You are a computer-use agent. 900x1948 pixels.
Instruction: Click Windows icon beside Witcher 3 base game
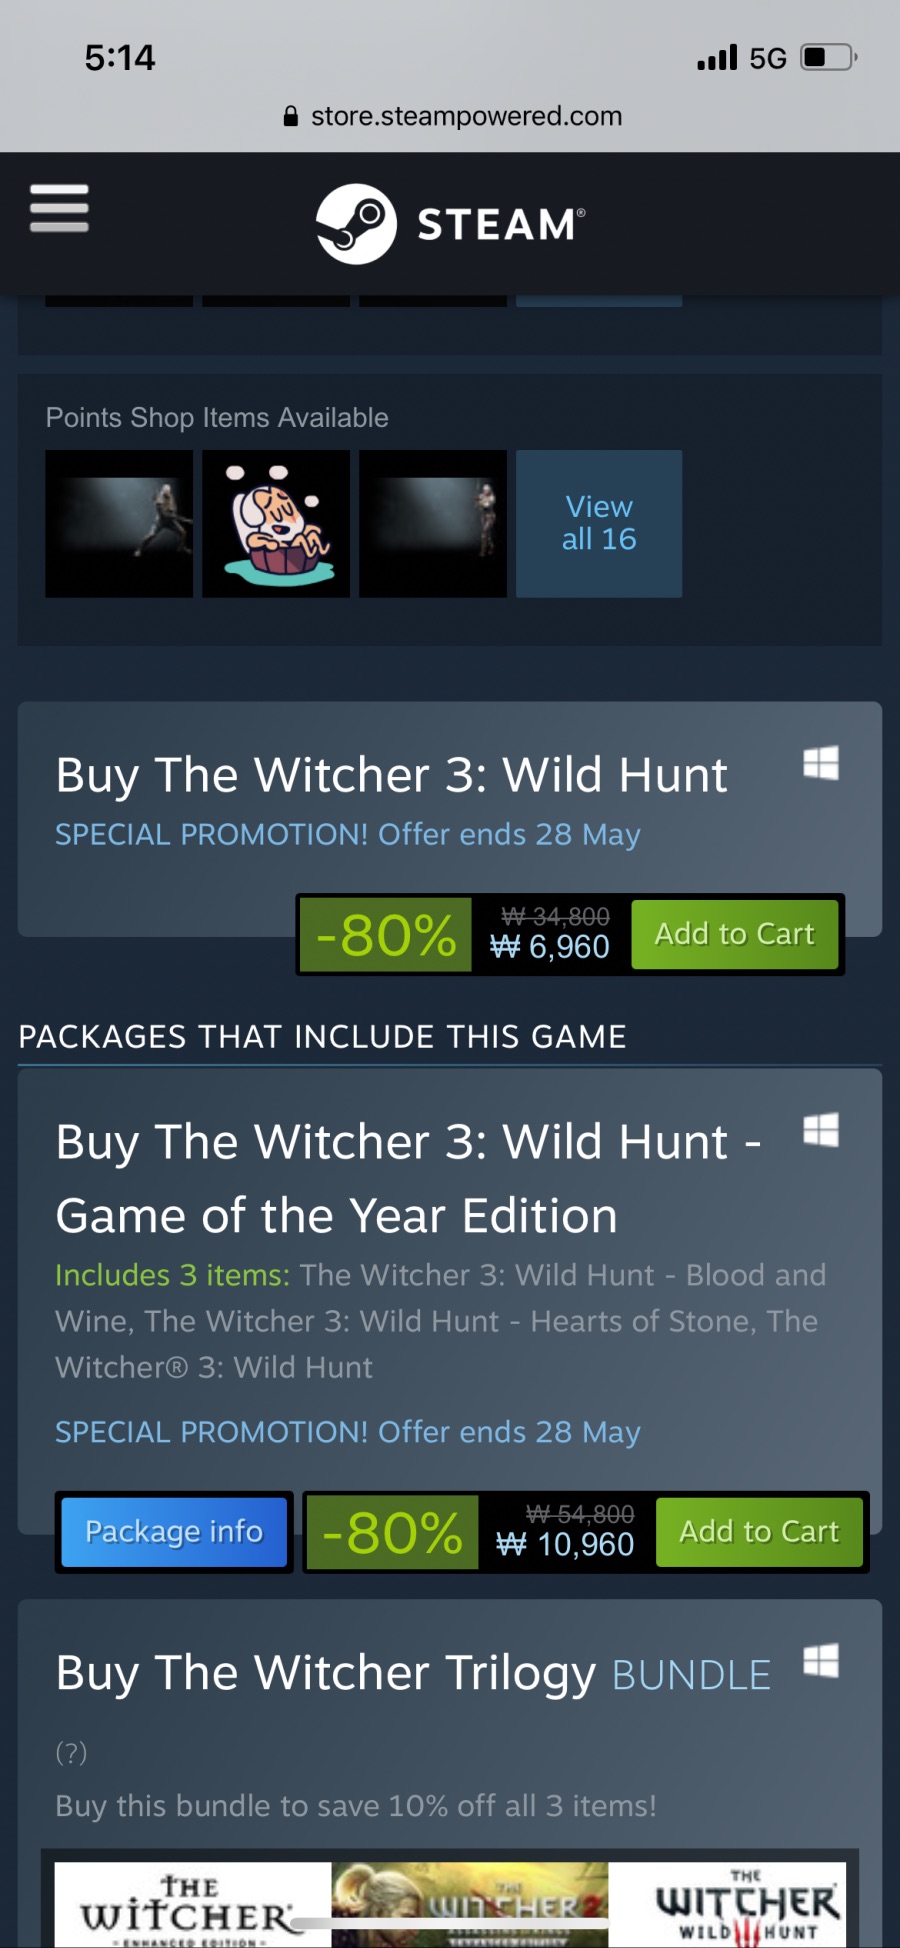[x=821, y=764]
